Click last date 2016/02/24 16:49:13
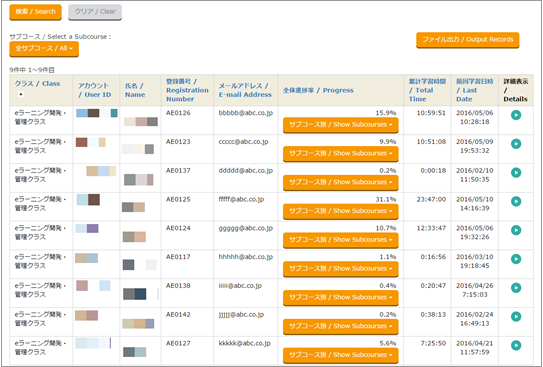Screen dimensions: 543x367 pyautogui.click(x=475, y=319)
